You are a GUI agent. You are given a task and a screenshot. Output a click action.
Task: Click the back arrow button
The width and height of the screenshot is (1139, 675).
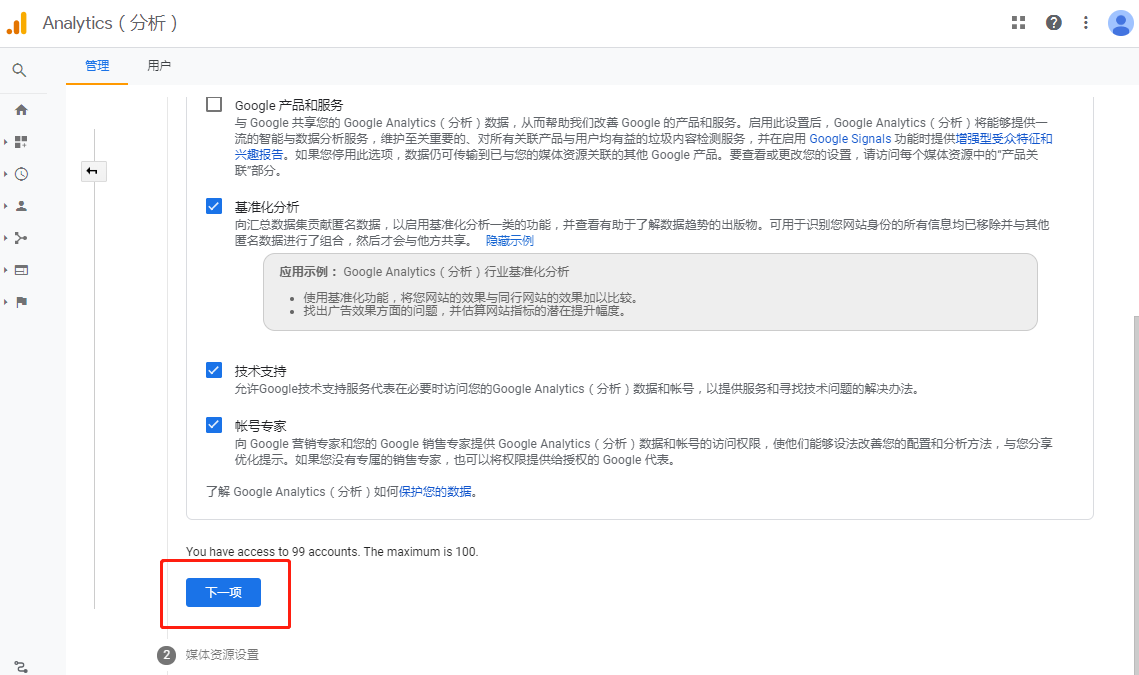(x=94, y=171)
